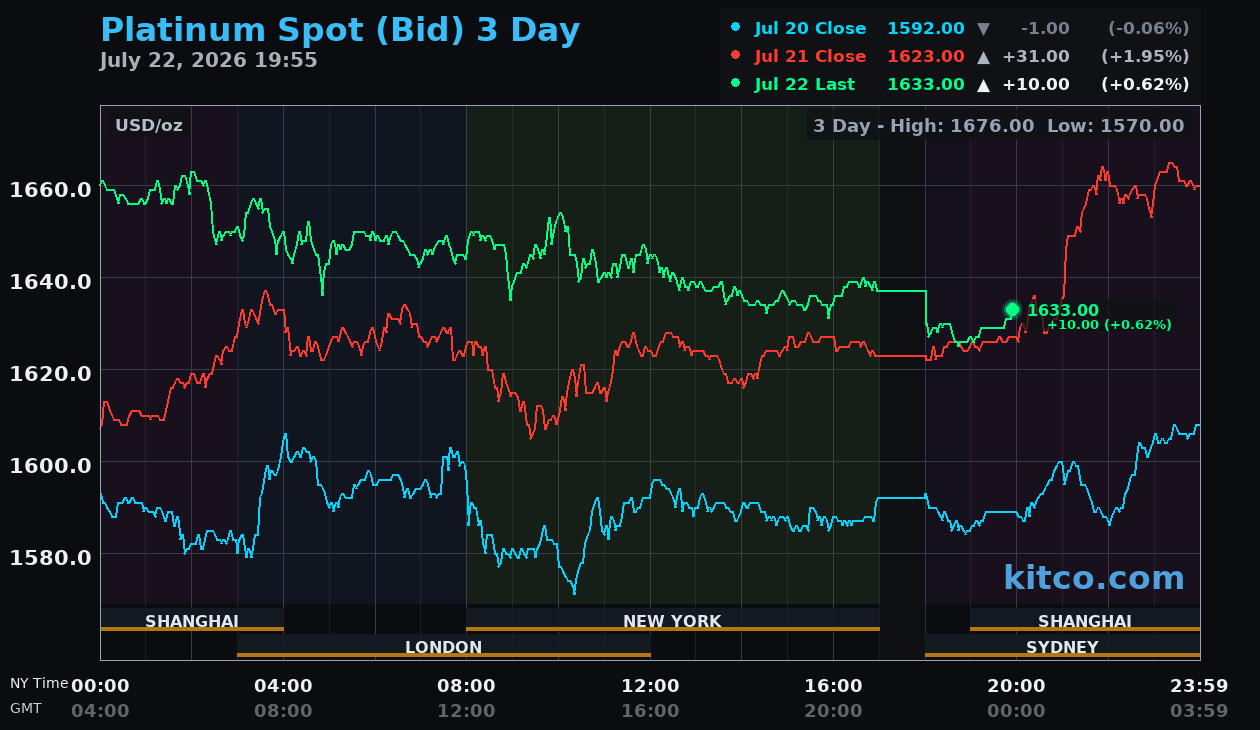Click the 00:00 NY time label
The height and width of the screenshot is (730, 1260).
pos(100,686)
